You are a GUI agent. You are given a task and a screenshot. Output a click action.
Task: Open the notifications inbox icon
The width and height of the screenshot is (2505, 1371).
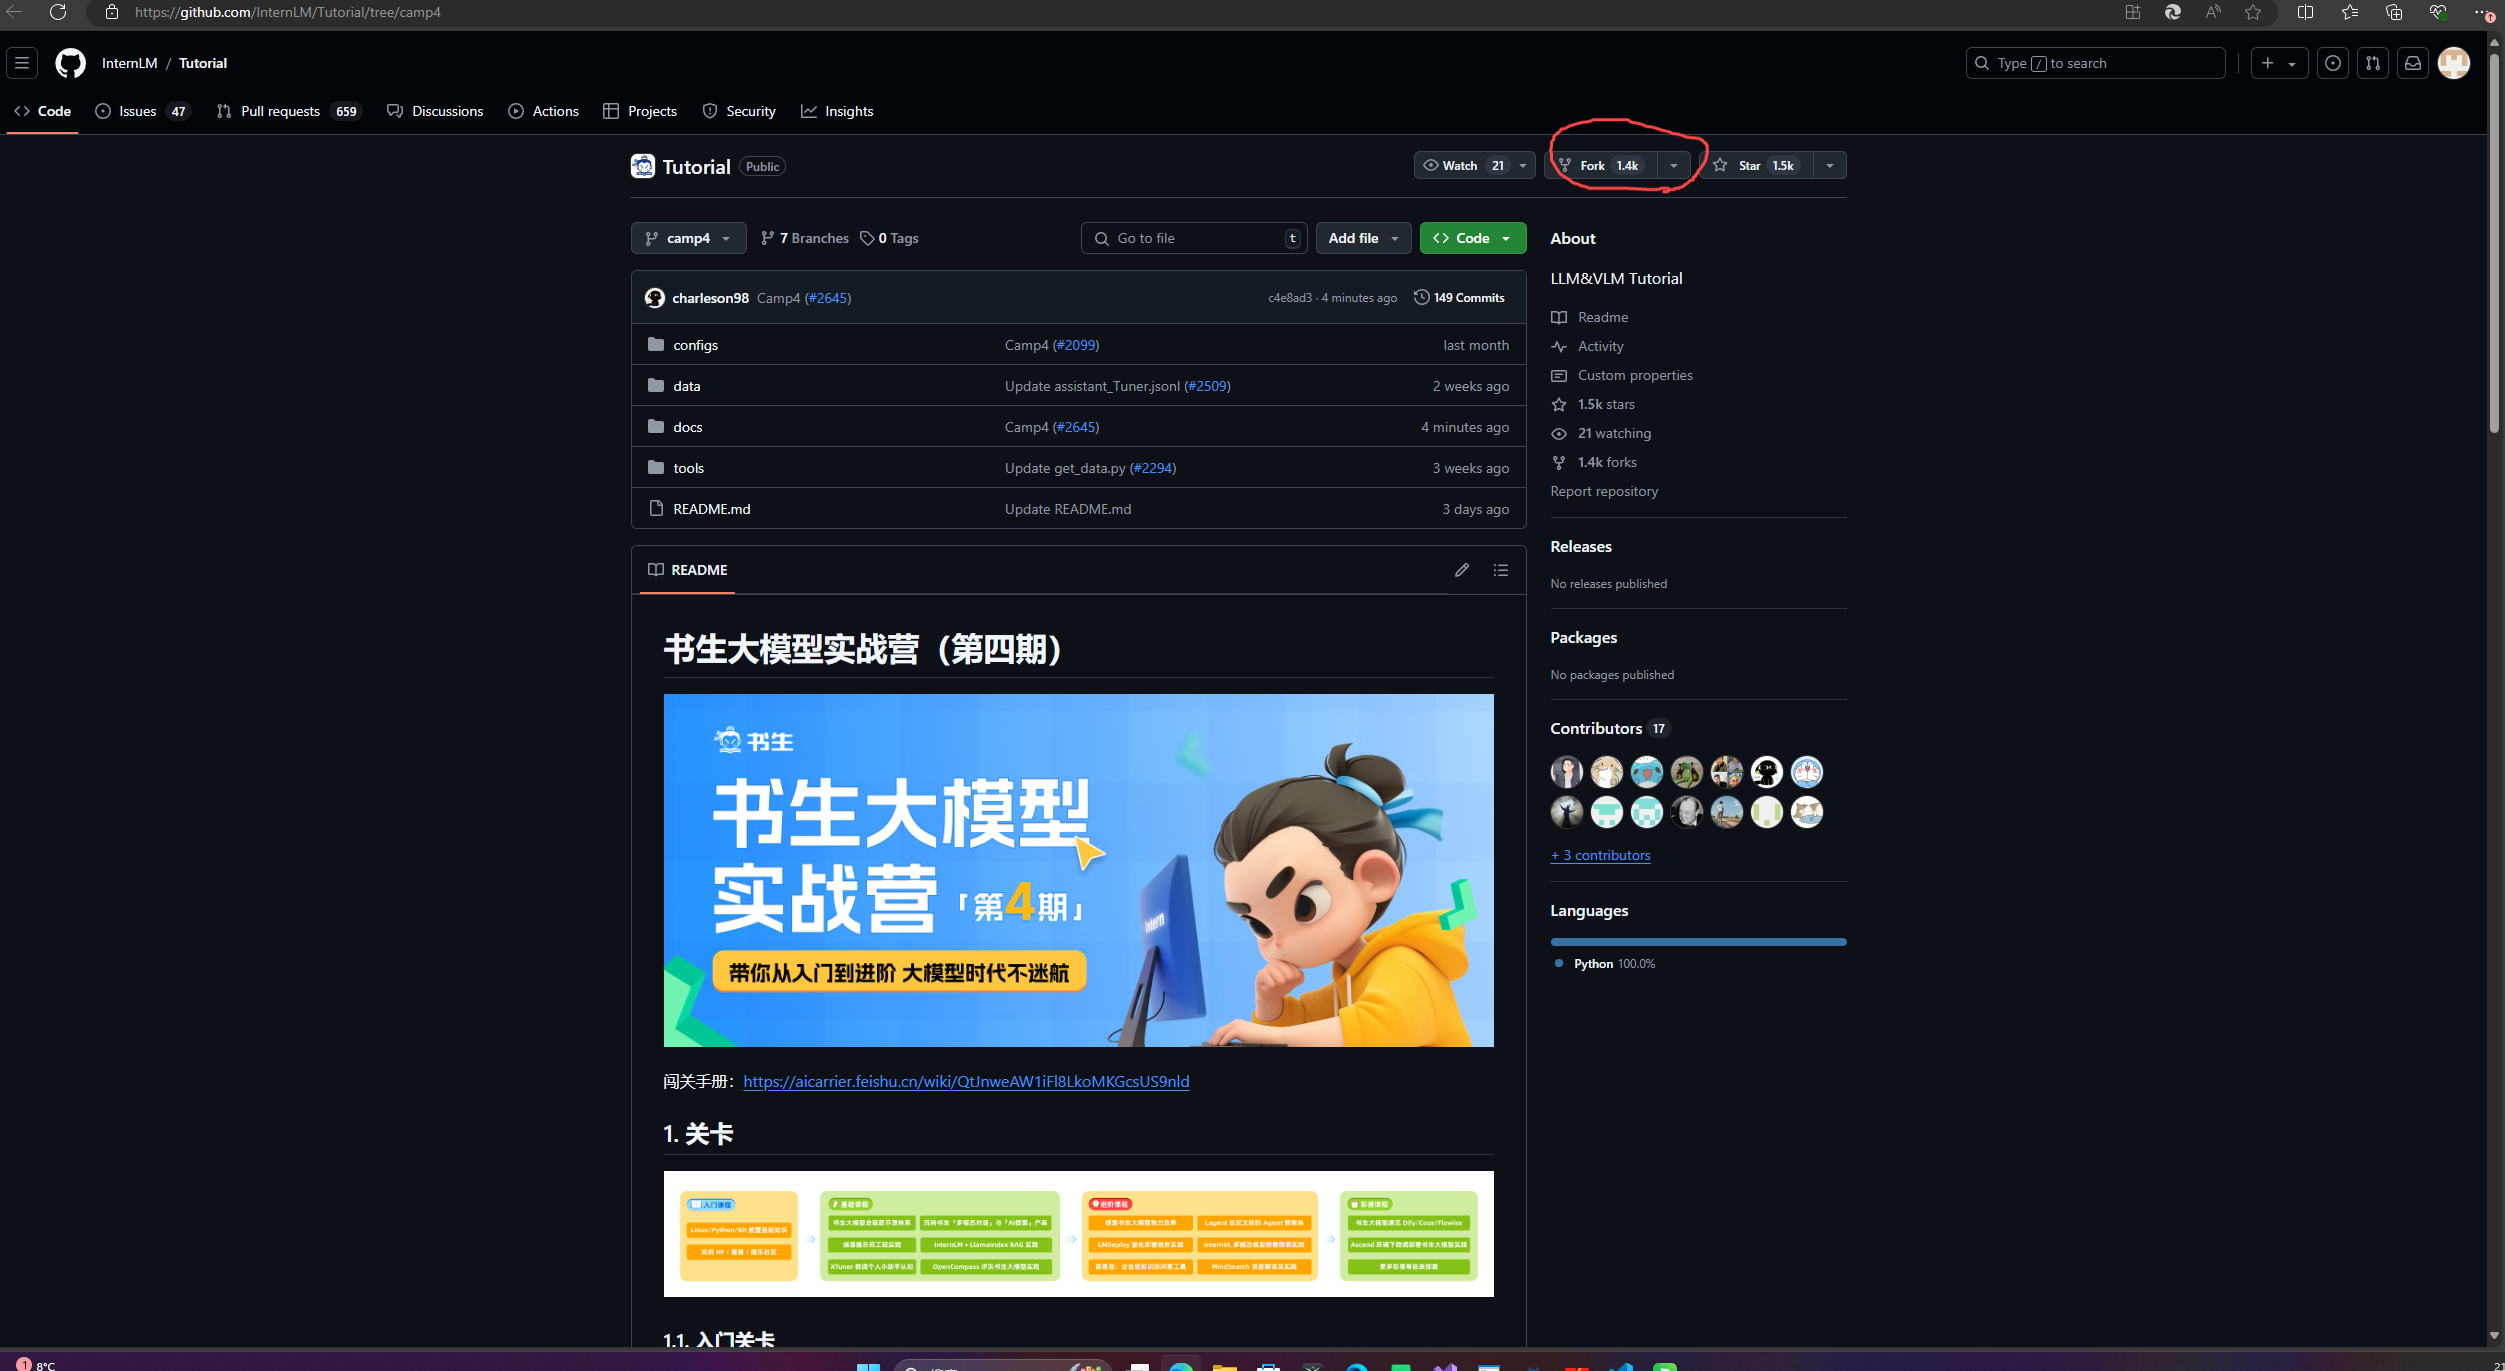click(2413, 63)
